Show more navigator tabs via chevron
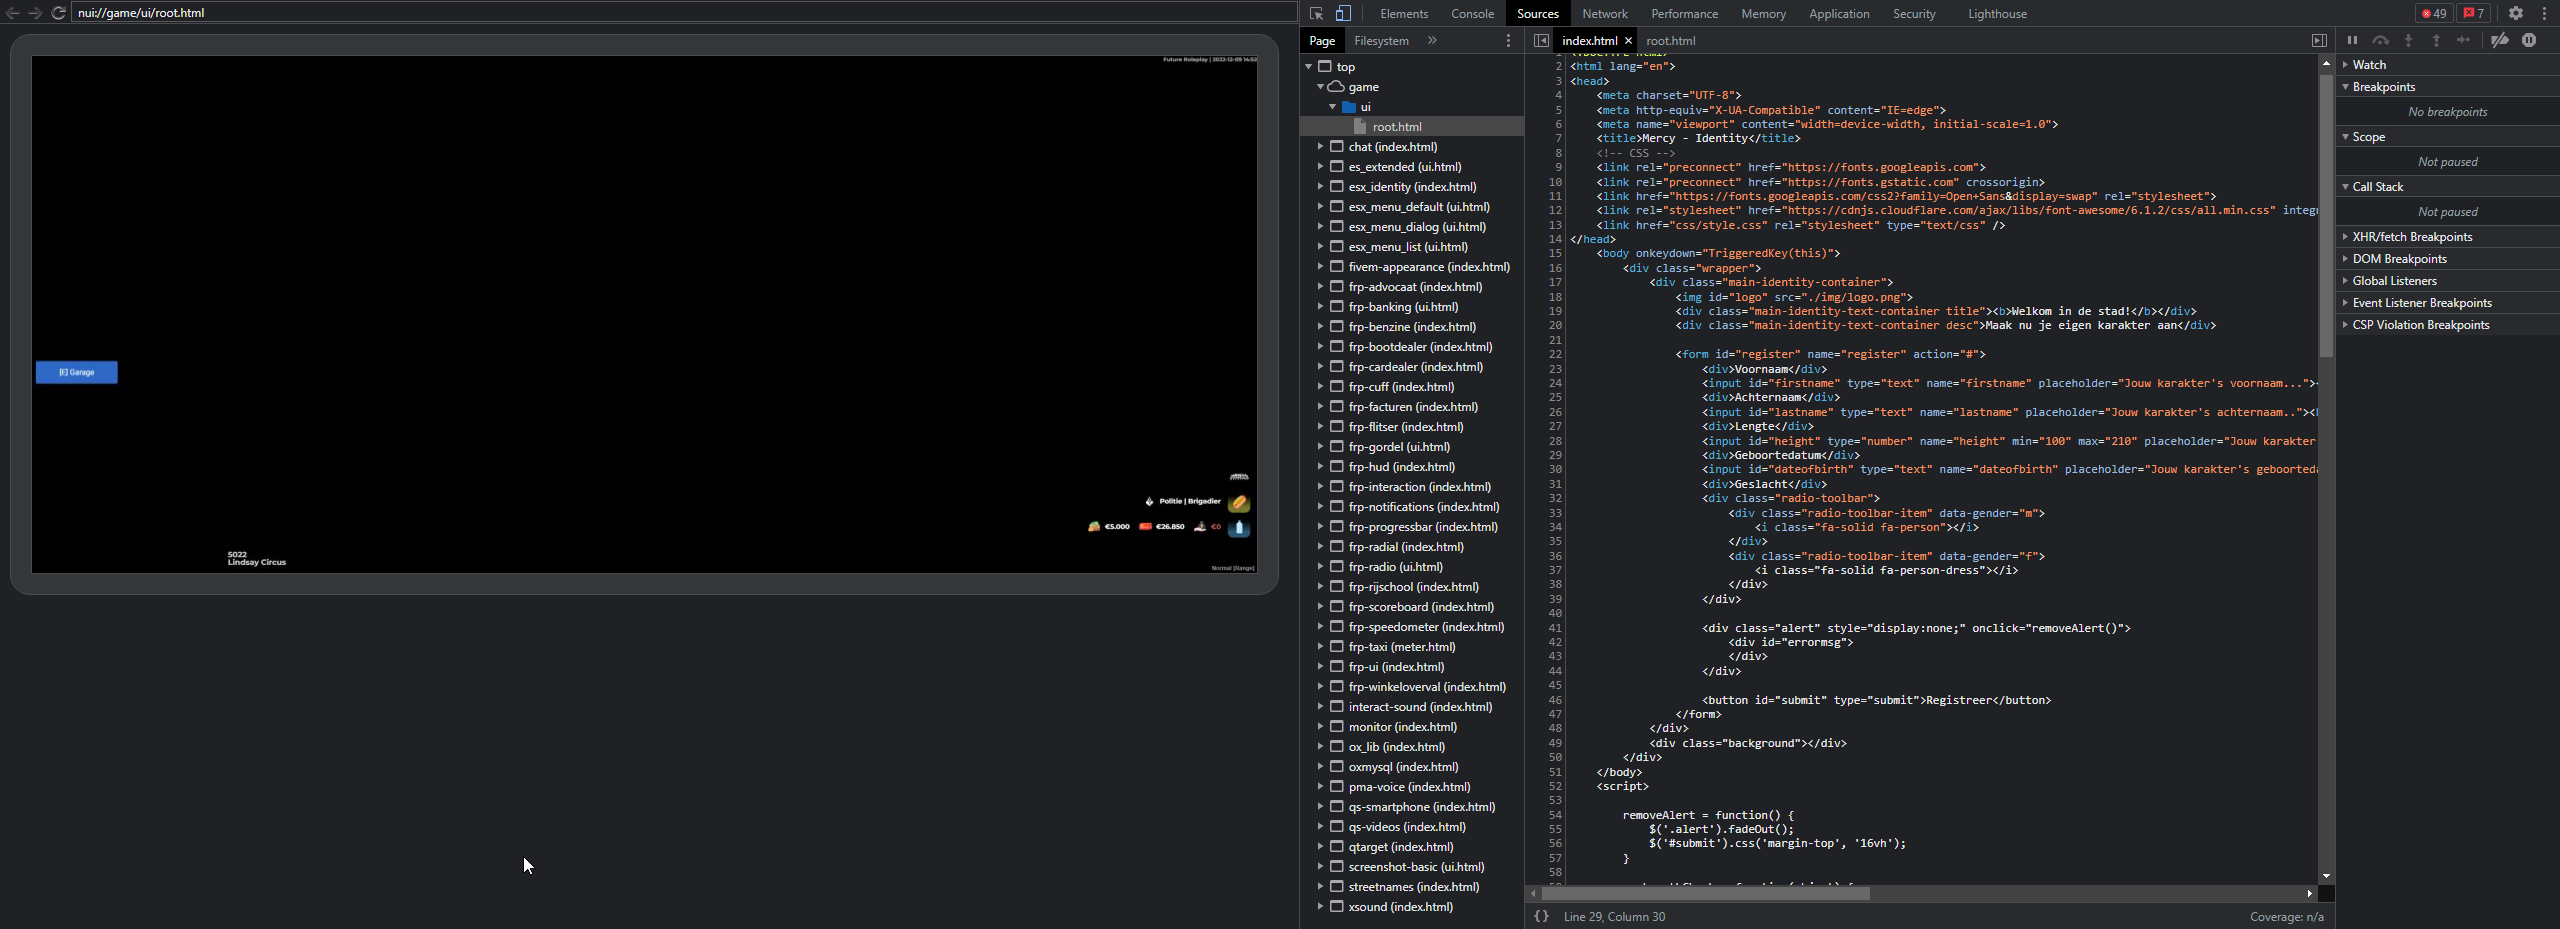This screenshot has width=2560, height=929. pos(1432,41)
